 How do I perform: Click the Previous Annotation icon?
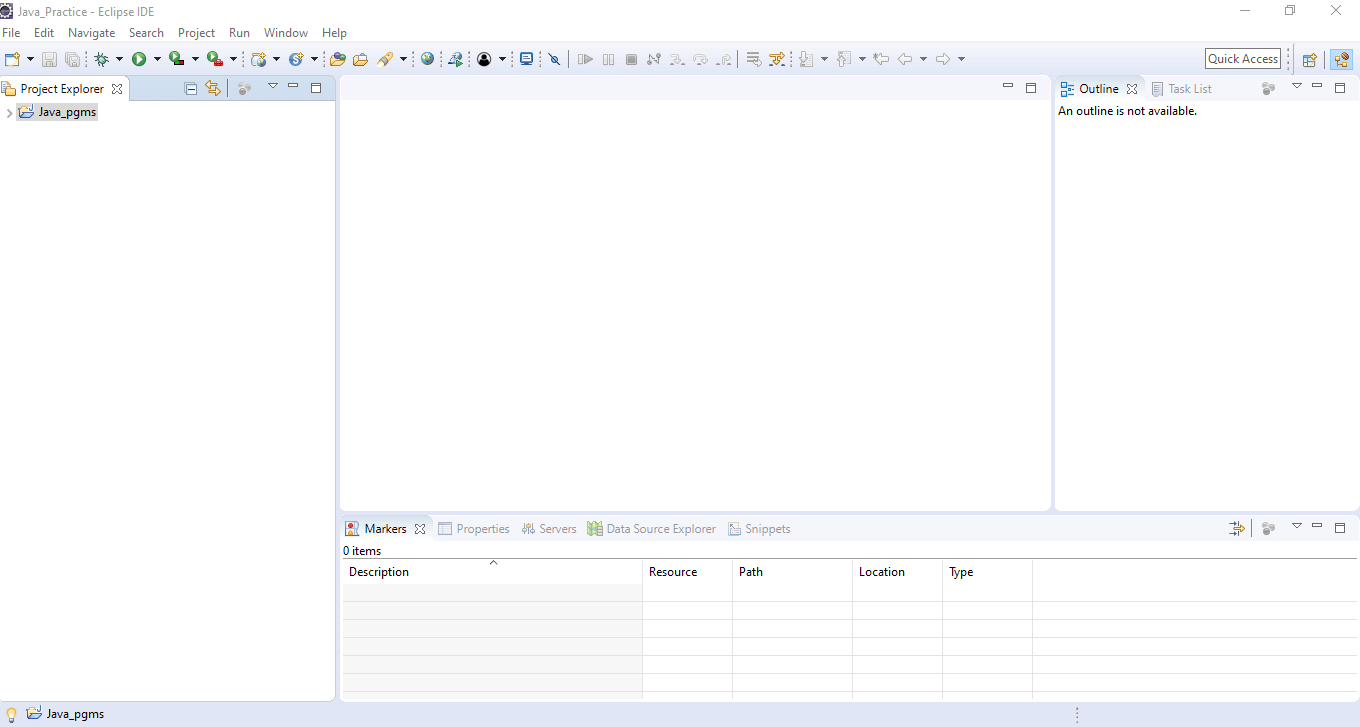(x=844, y=59)
